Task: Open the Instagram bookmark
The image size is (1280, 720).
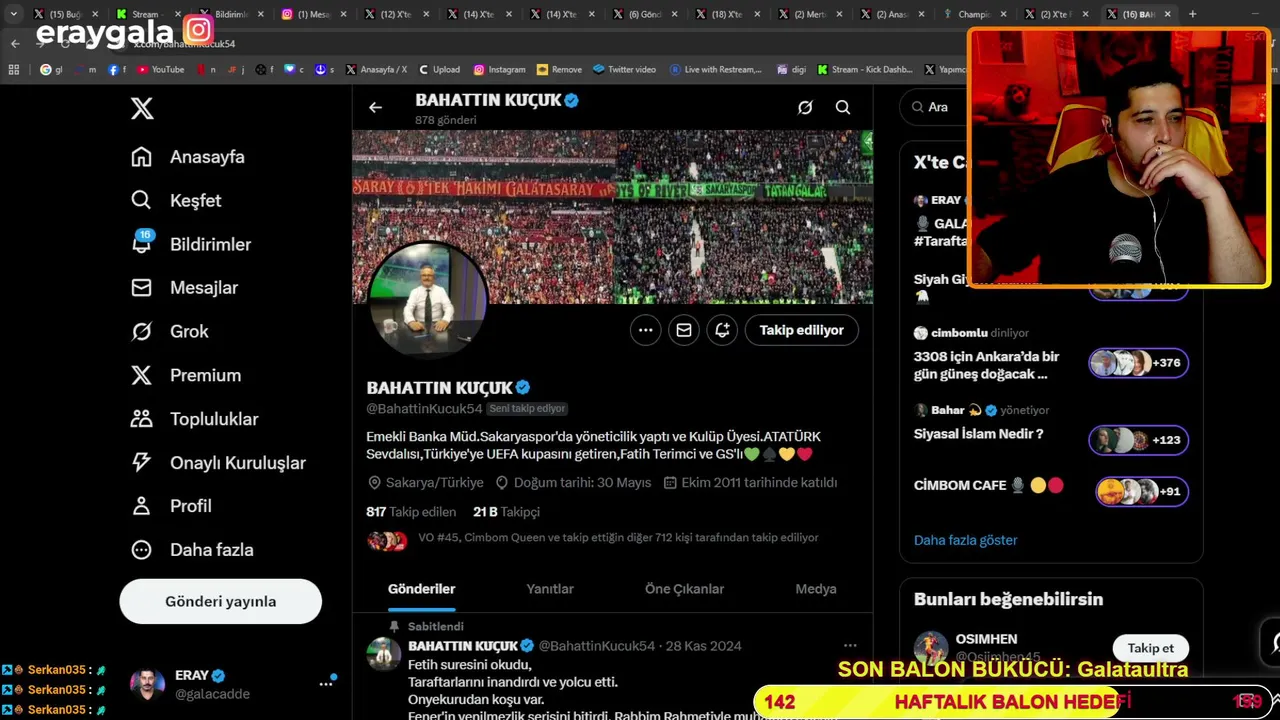Action: (x=499, y=69)
